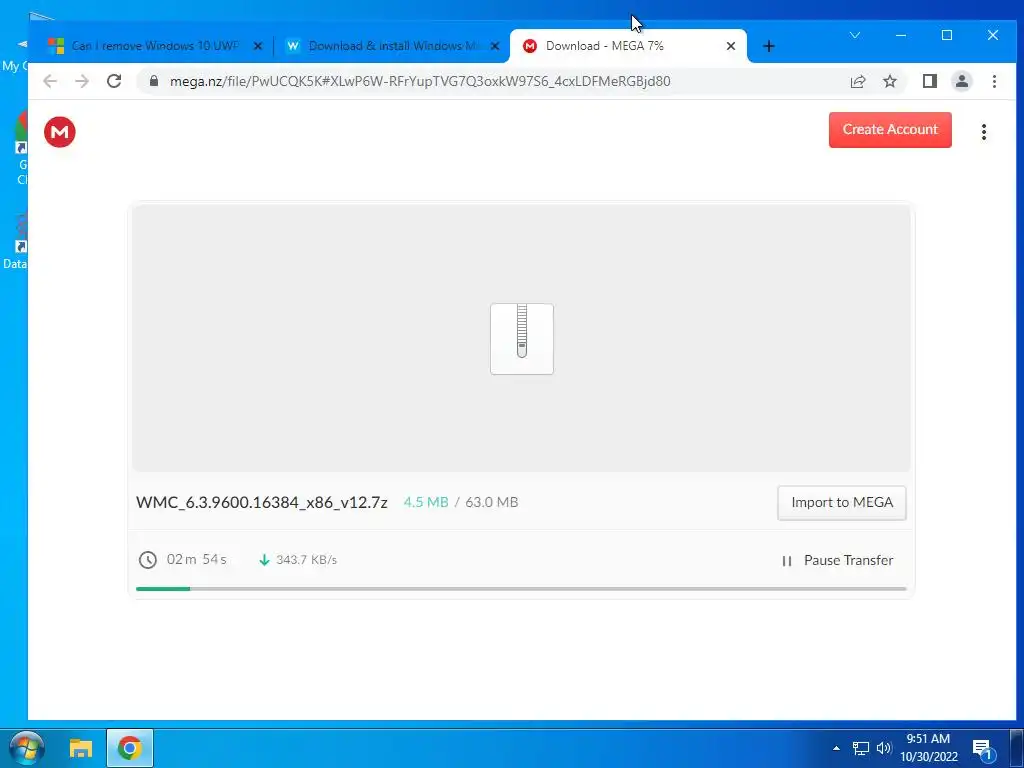Click the 02 m 54 s time remaining
This screenshot has width=1024, height=768.
click(197, 559)
